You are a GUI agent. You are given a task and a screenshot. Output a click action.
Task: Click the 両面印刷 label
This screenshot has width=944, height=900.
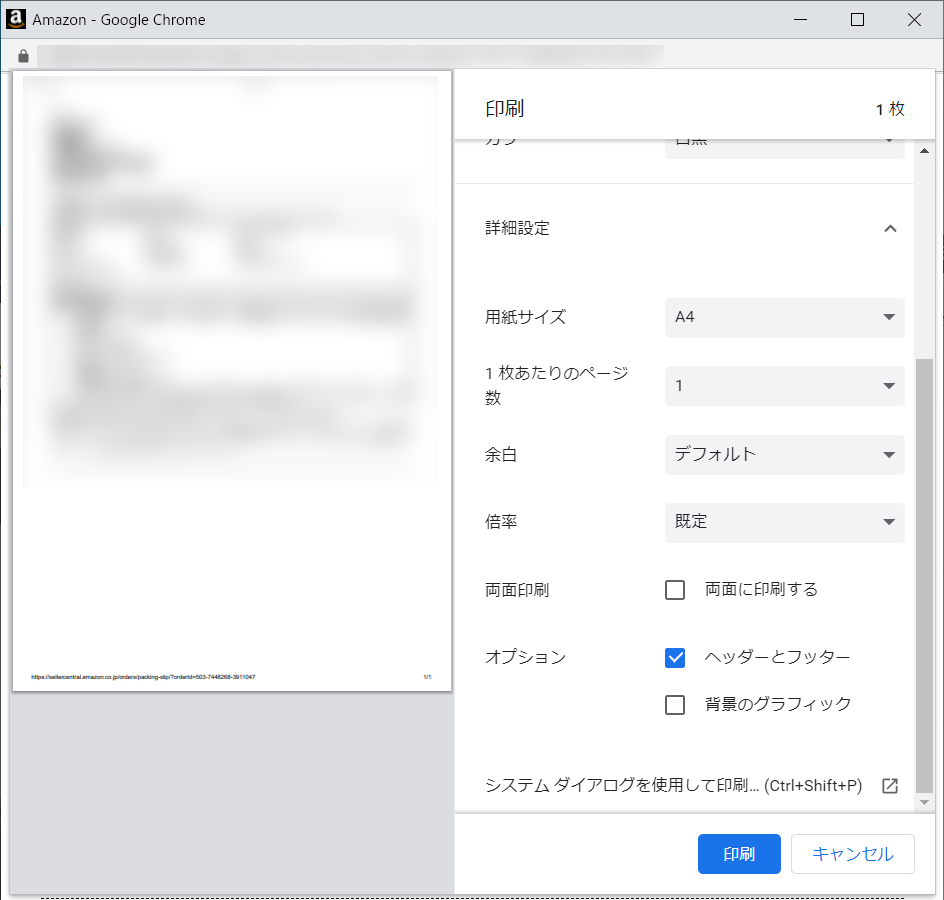(517, 590)
